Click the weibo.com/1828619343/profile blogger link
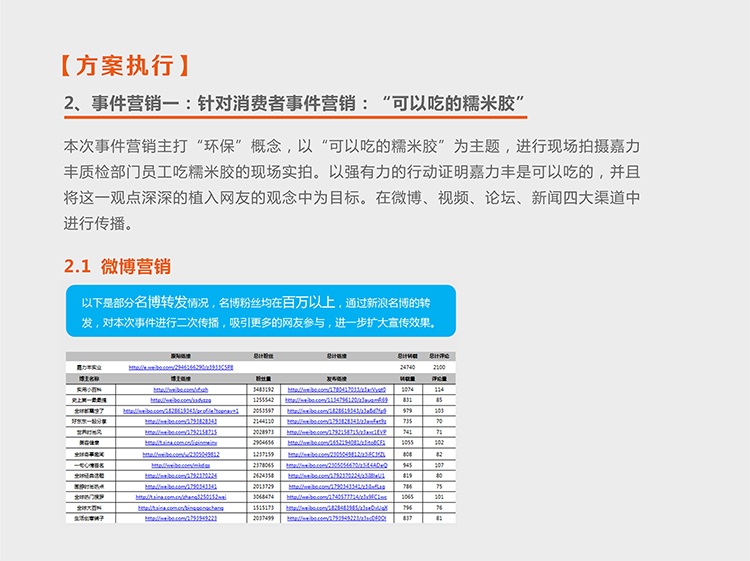 click(x=181, y=410)
